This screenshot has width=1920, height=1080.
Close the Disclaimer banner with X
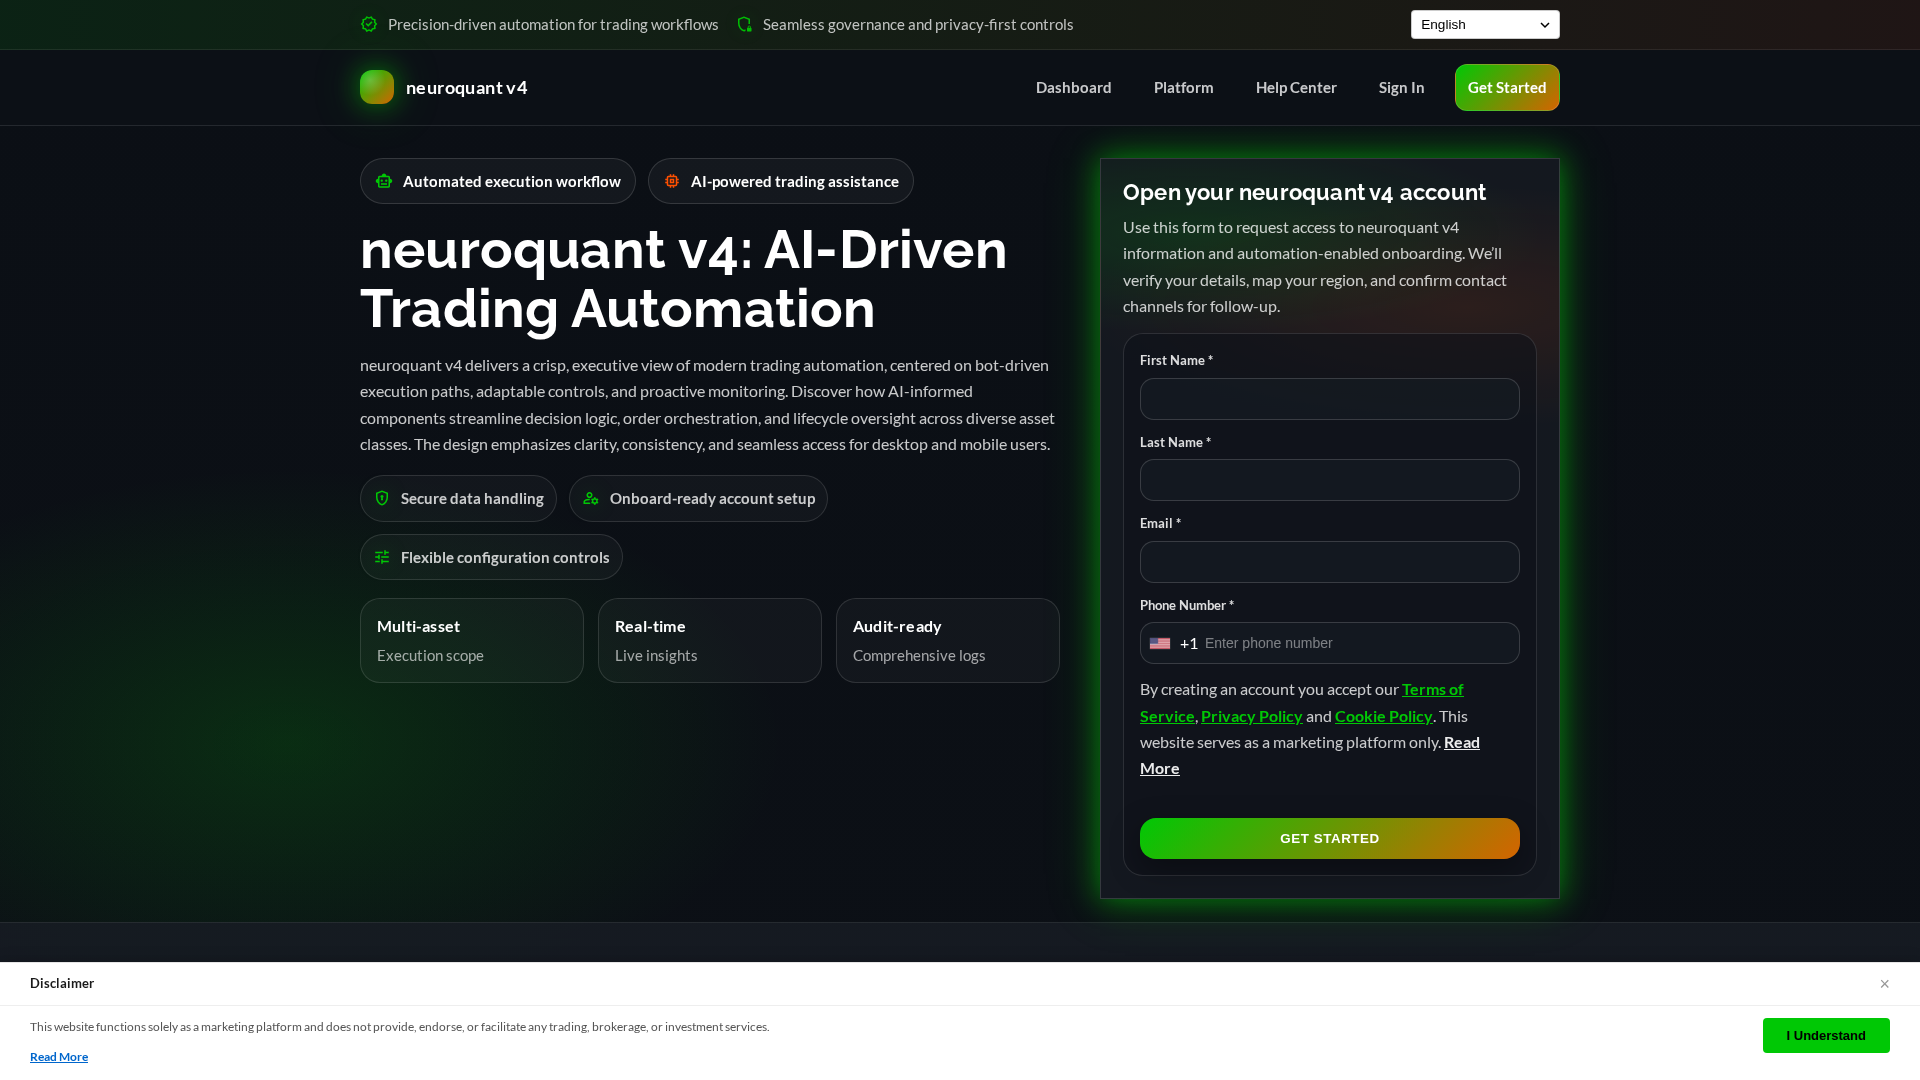pyautogui.click(x=1884, y=984)
